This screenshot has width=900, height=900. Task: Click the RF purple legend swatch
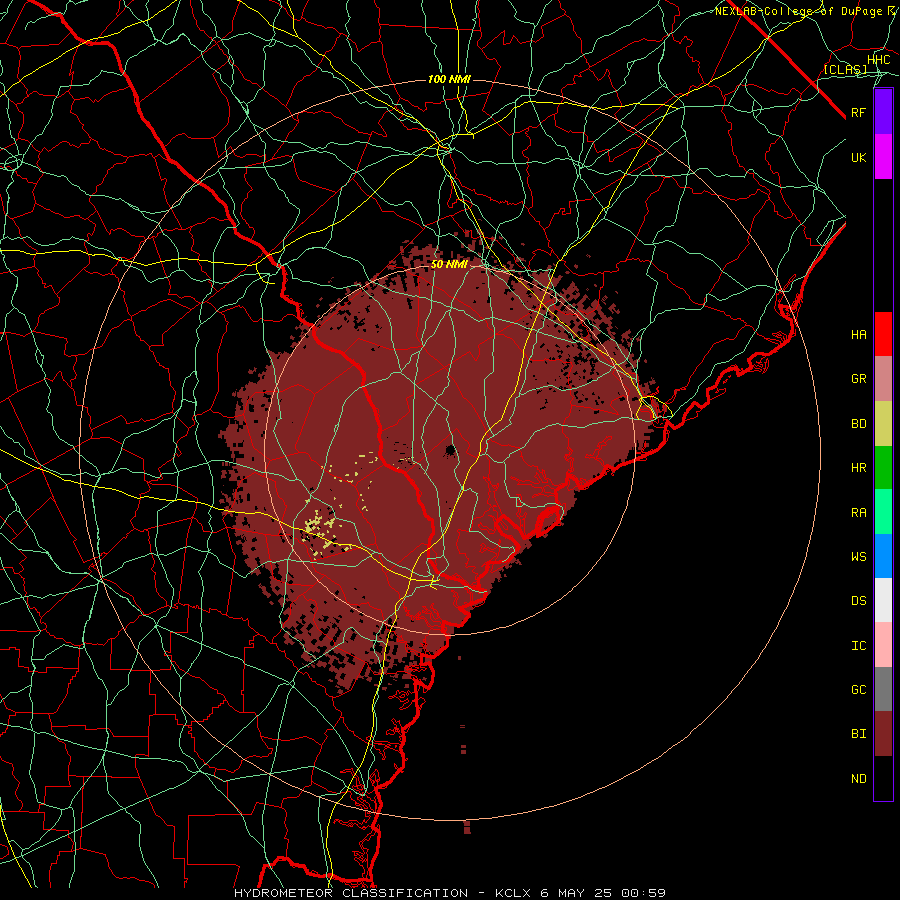pyautogui.click(x=883, y=112)
